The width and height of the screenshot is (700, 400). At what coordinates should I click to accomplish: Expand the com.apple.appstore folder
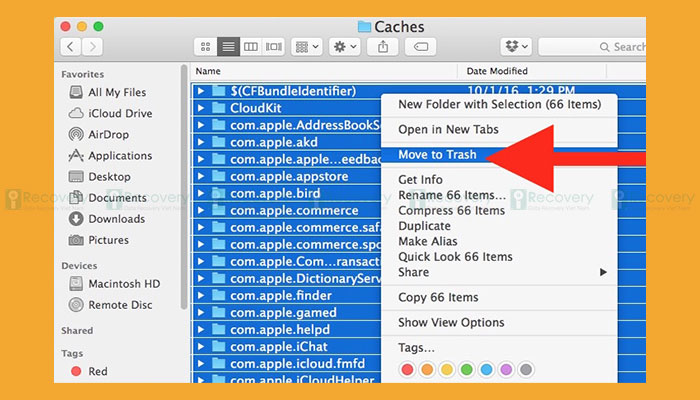[201, 176]
